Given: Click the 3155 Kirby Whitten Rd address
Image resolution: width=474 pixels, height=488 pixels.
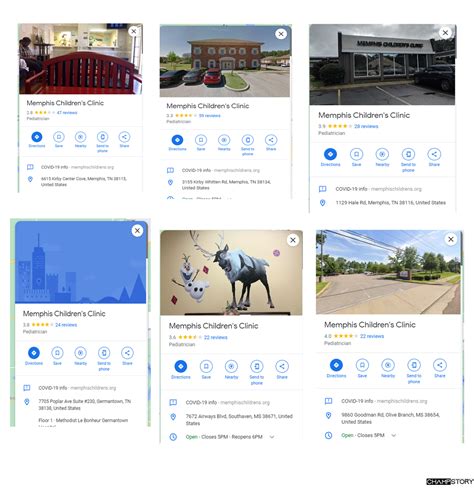Looking at the screenshot, I should pos(226,185).
